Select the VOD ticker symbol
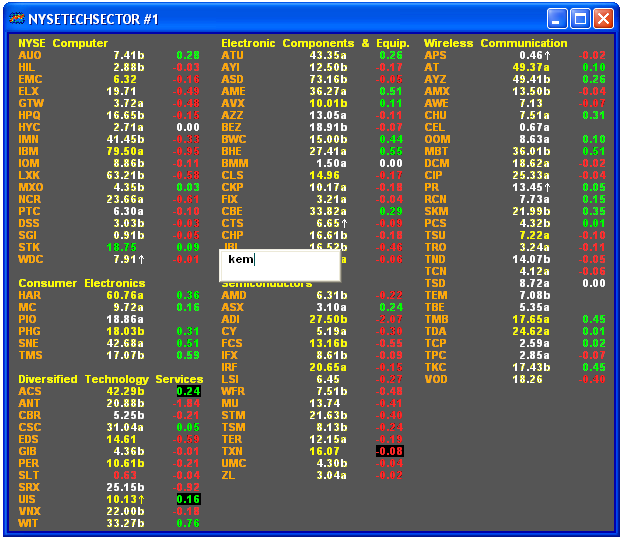The image size is (622, 539). pyautogui.click(x=436, y=379)
